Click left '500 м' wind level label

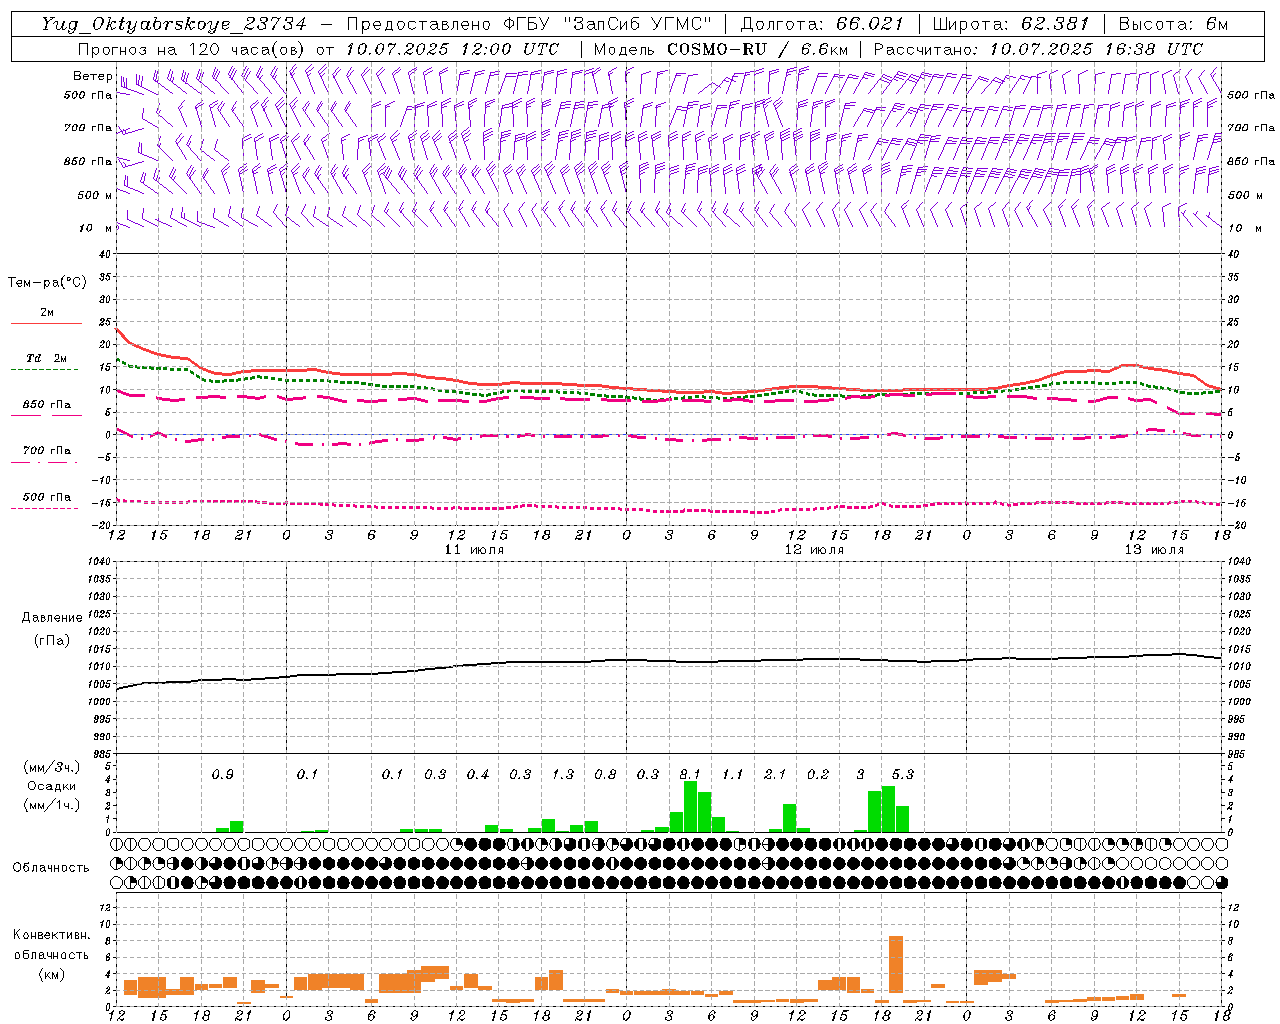coord(95,195)
